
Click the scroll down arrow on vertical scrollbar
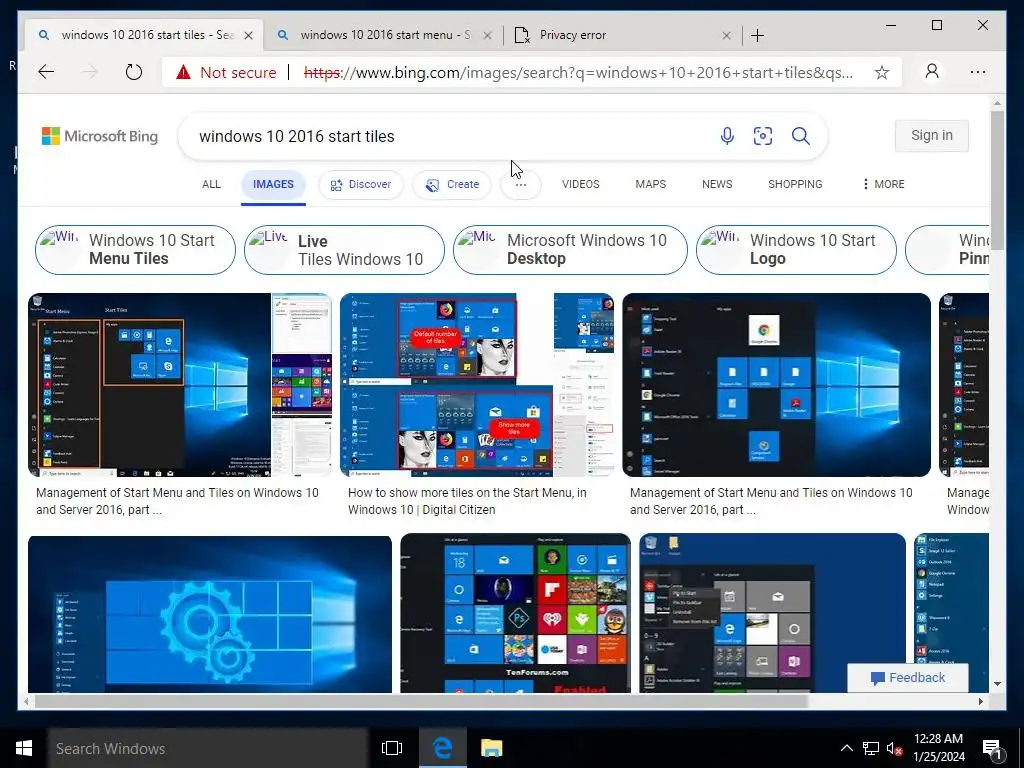tap(997, 684)
